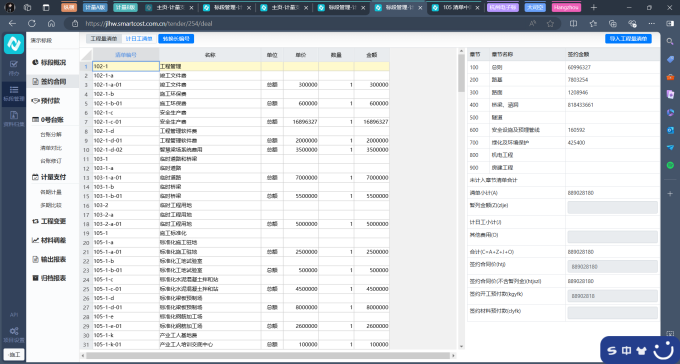680x364 pixels.
Task: Expand the 0号台账 section
Action: pos(48,120)
